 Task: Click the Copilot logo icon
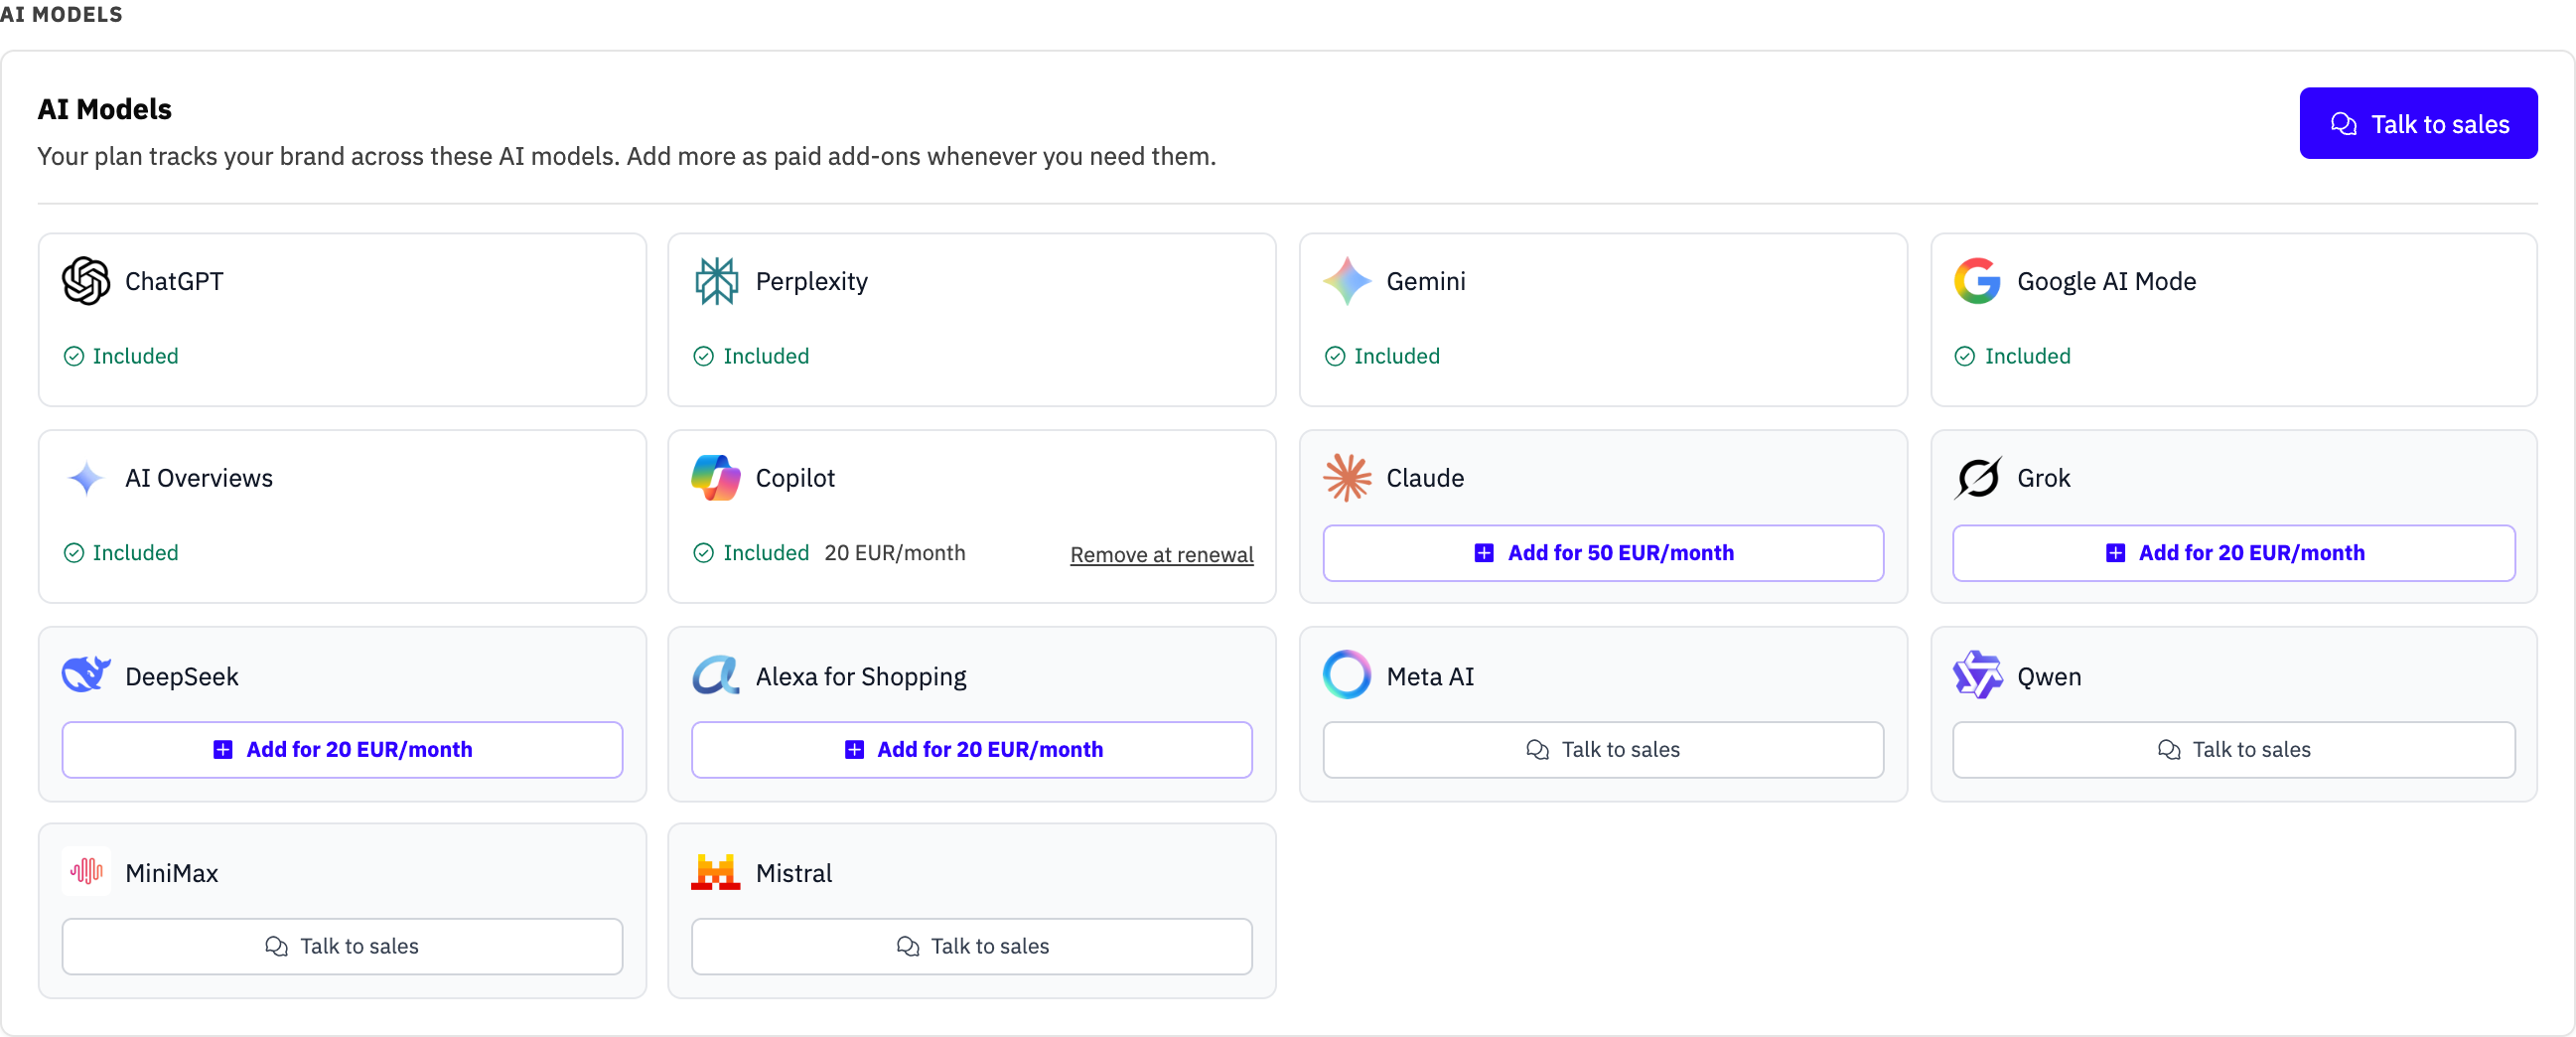716,478
